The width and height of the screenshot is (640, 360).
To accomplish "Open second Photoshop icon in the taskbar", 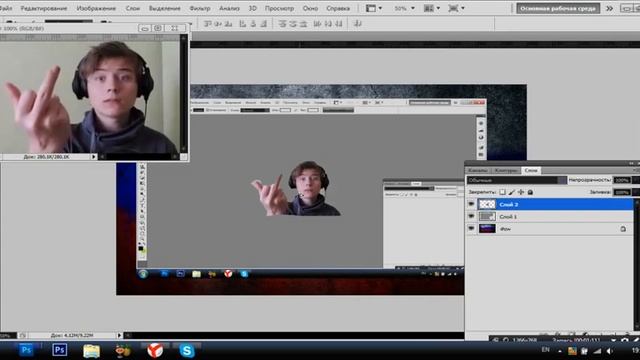I will [x=60, y=350].
